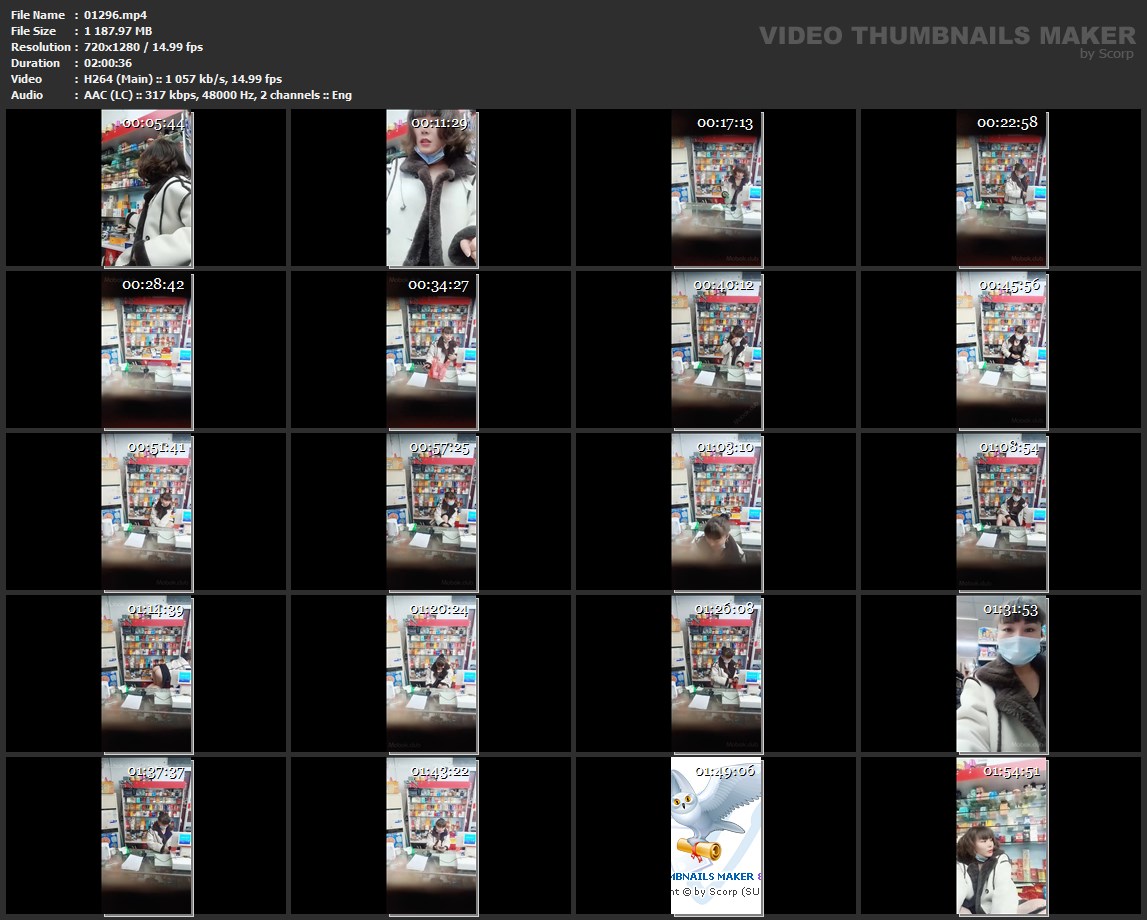The width and height of the screenshot is (1147, 920).
Task: Open the 00:51:41 thumbnail
Action: [147, 512]
